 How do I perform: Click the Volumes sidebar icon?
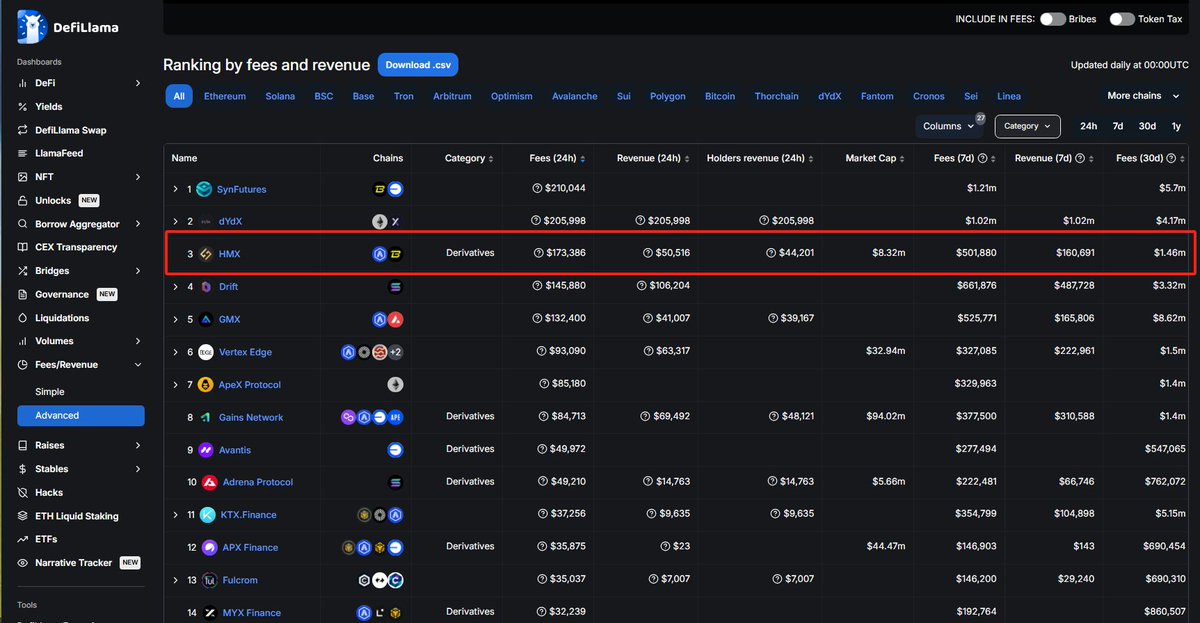point(23,341)
